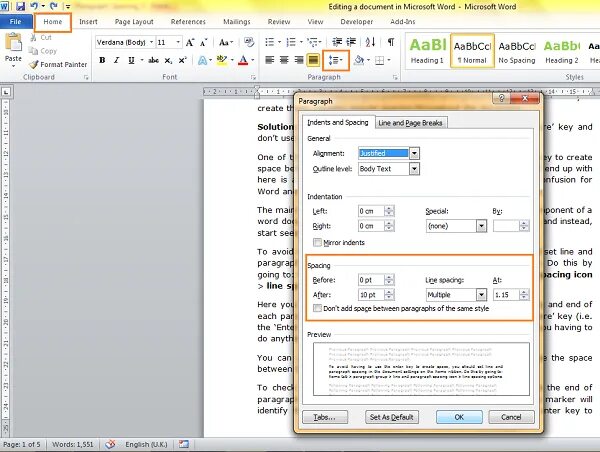600x452 pixels.
Task: Click the Shading paint bucket button
Action: (x=359, y=60)
